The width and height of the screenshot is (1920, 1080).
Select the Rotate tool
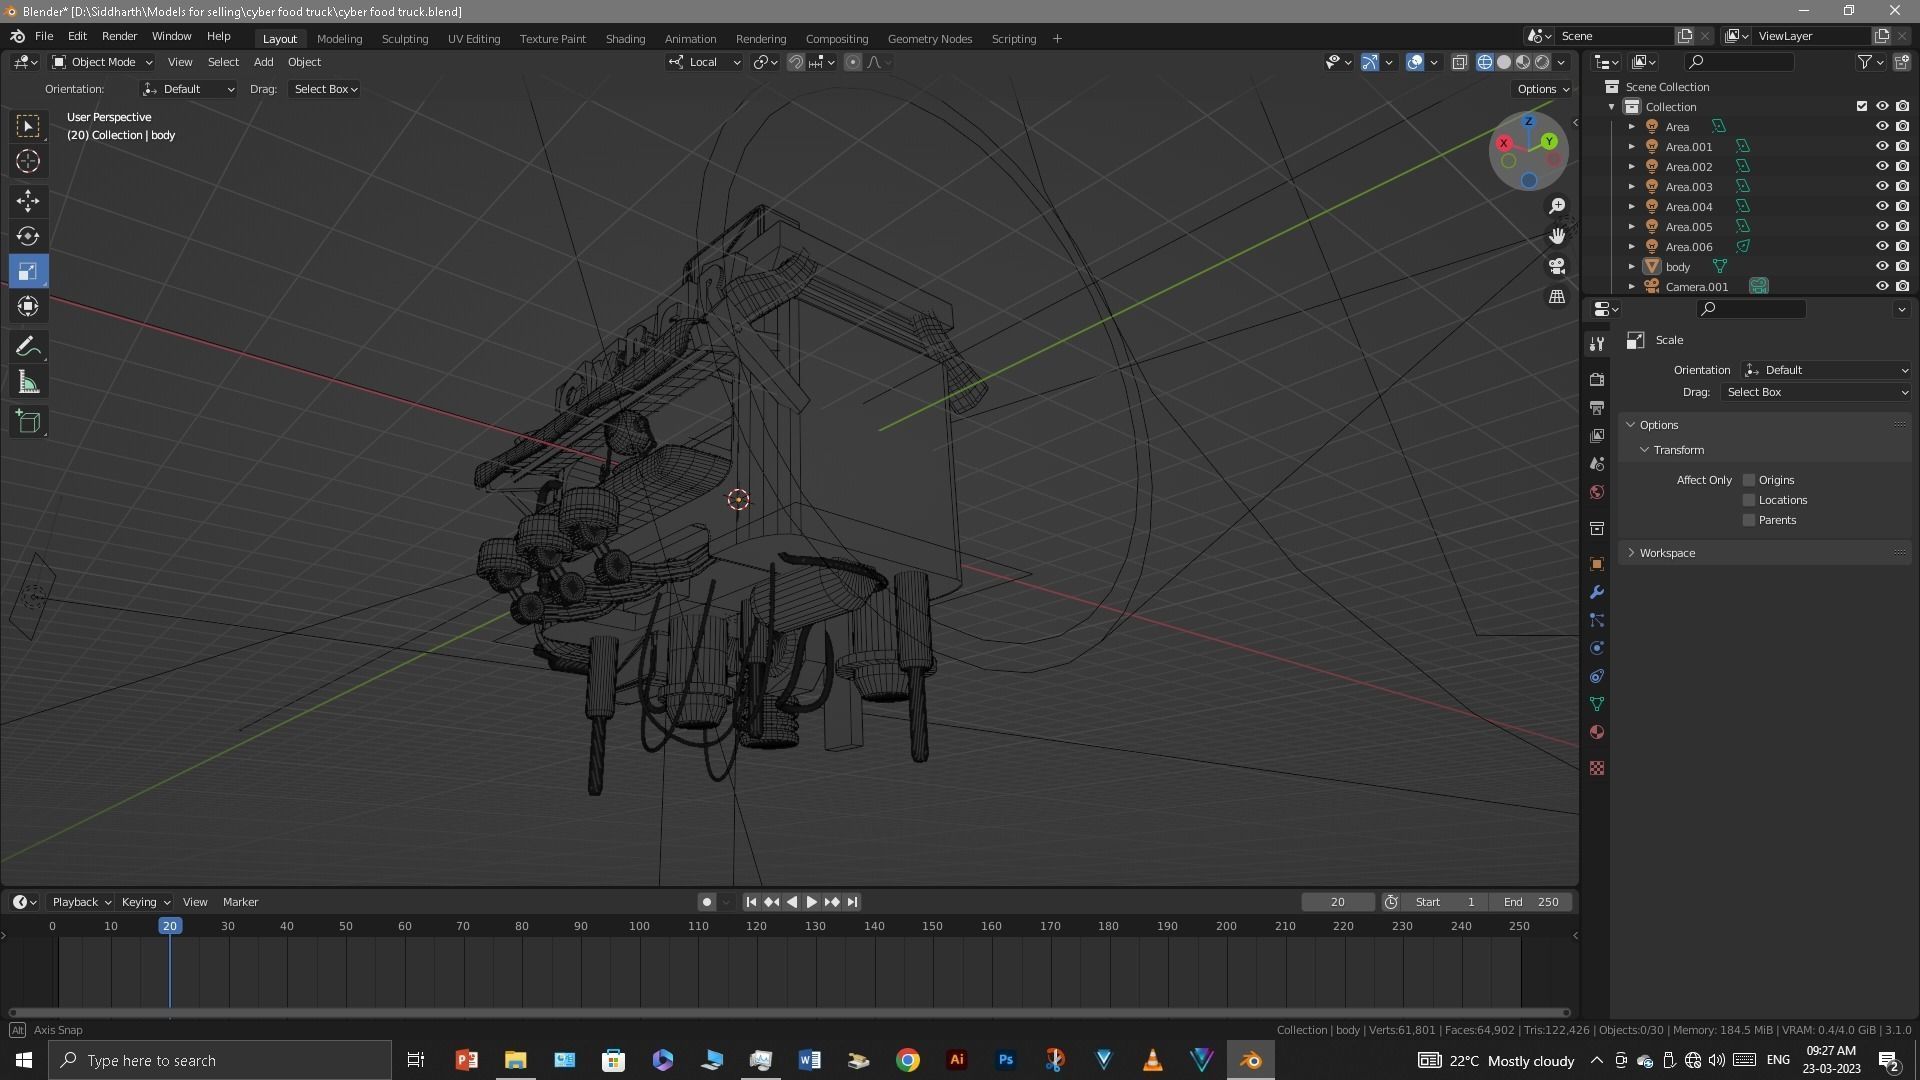click(x=28, y=236)
